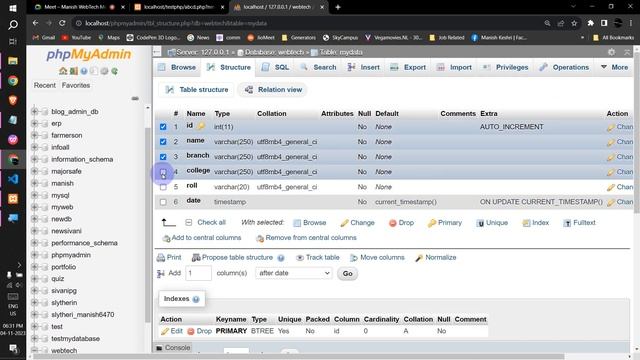Click the Print icon

pos(161,258)
